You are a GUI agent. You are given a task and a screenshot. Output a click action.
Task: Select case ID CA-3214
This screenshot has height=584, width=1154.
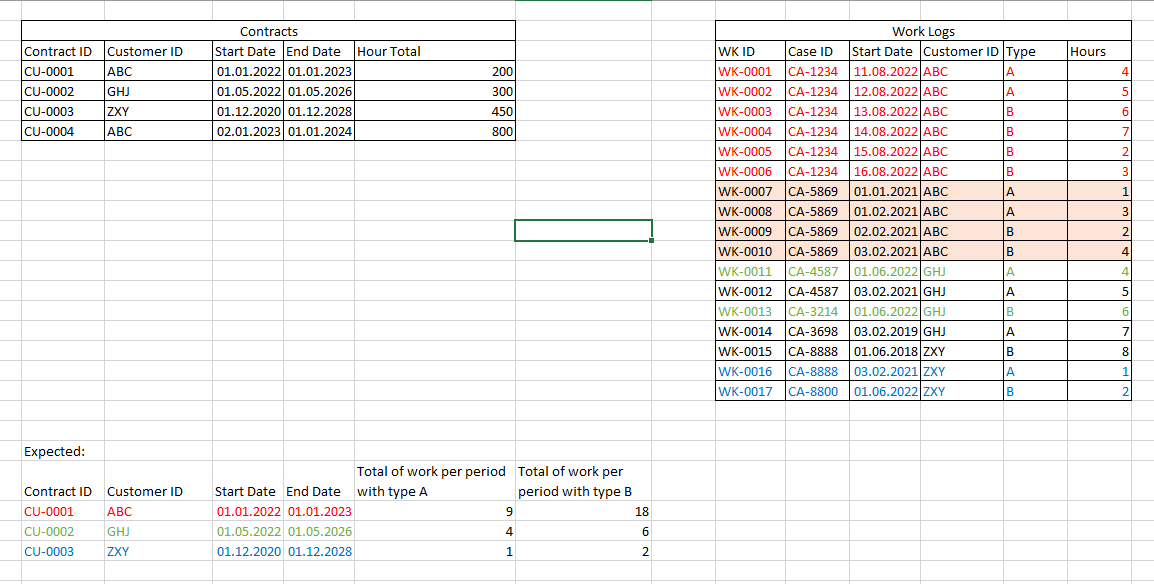(818, 311)
